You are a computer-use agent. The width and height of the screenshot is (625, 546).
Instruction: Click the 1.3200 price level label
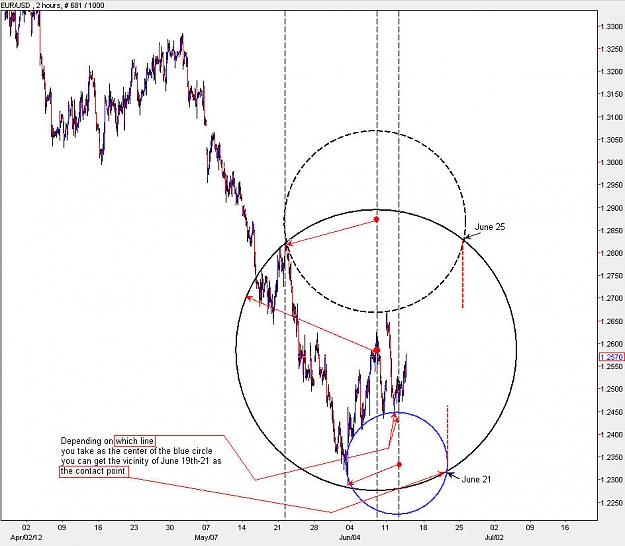pos(612,72)
